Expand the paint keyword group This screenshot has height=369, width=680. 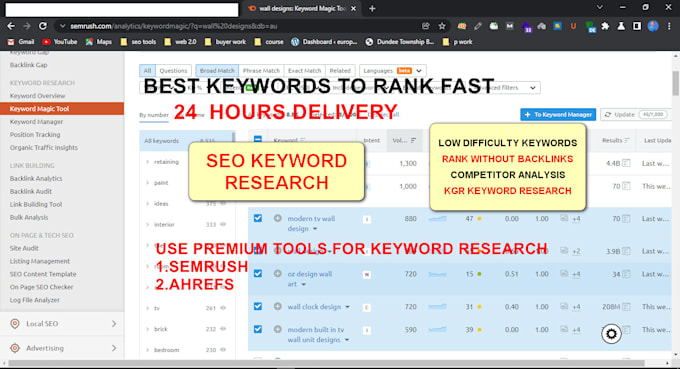click(x=147, y=183)
